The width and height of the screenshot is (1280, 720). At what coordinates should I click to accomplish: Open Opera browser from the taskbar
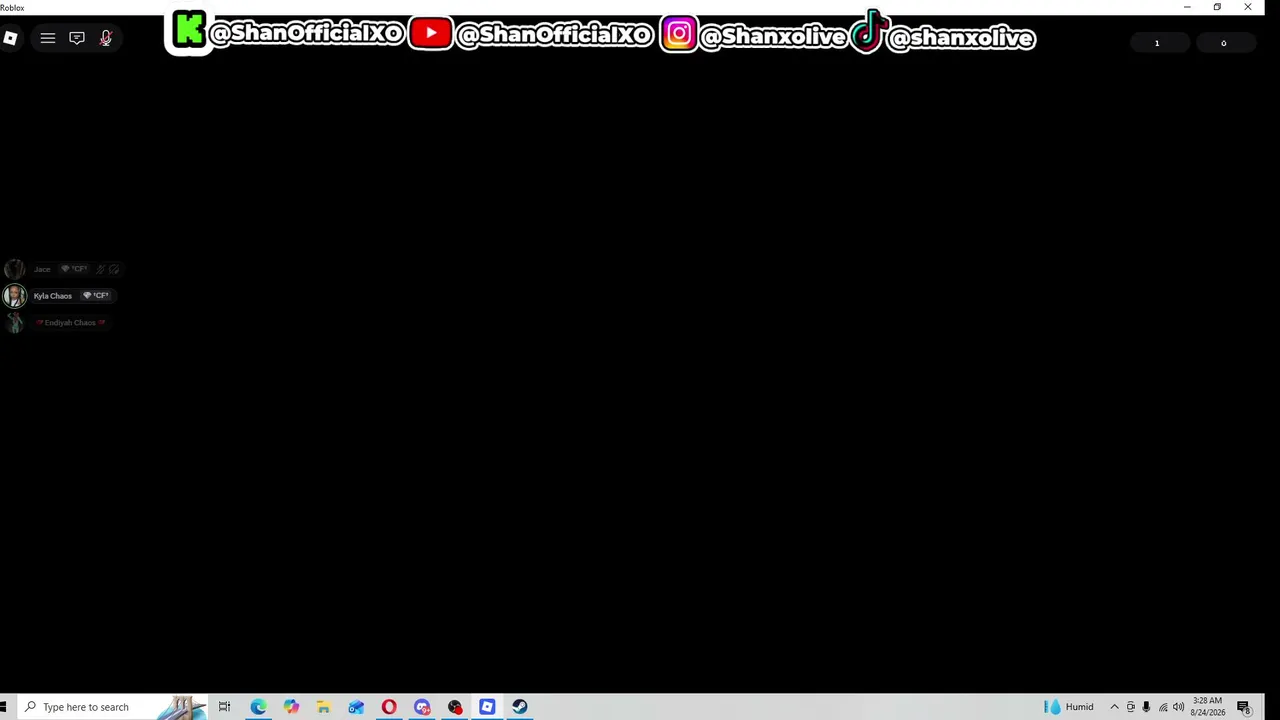(x=389, y=707)
